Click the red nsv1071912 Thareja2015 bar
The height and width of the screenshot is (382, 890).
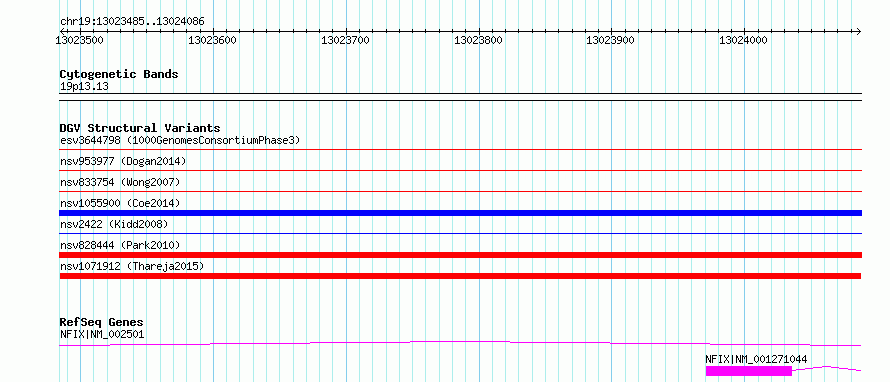(460, 276)
